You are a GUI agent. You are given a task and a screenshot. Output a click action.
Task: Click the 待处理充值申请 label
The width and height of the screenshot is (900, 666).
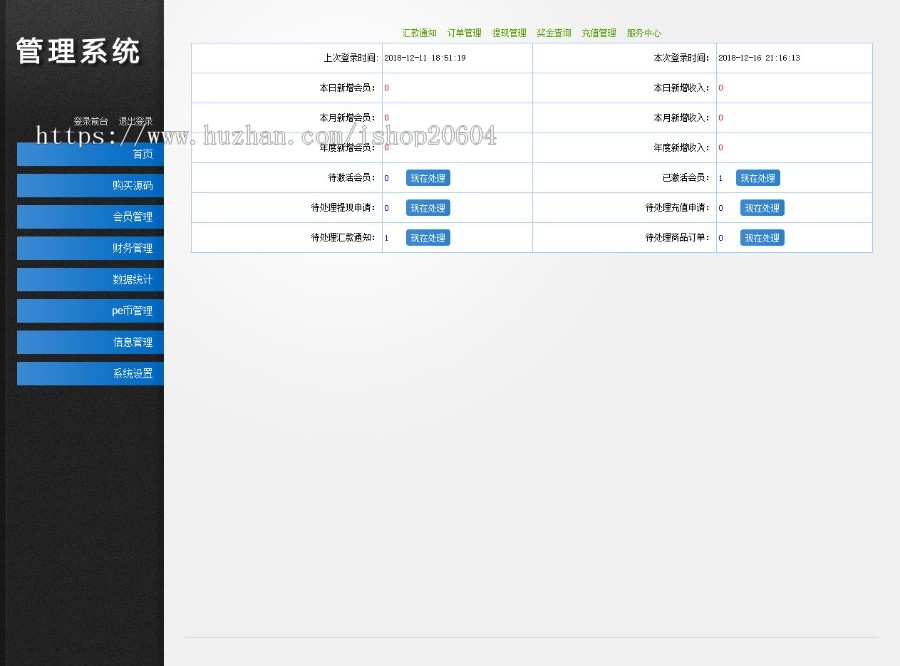(x=677, y=208)
